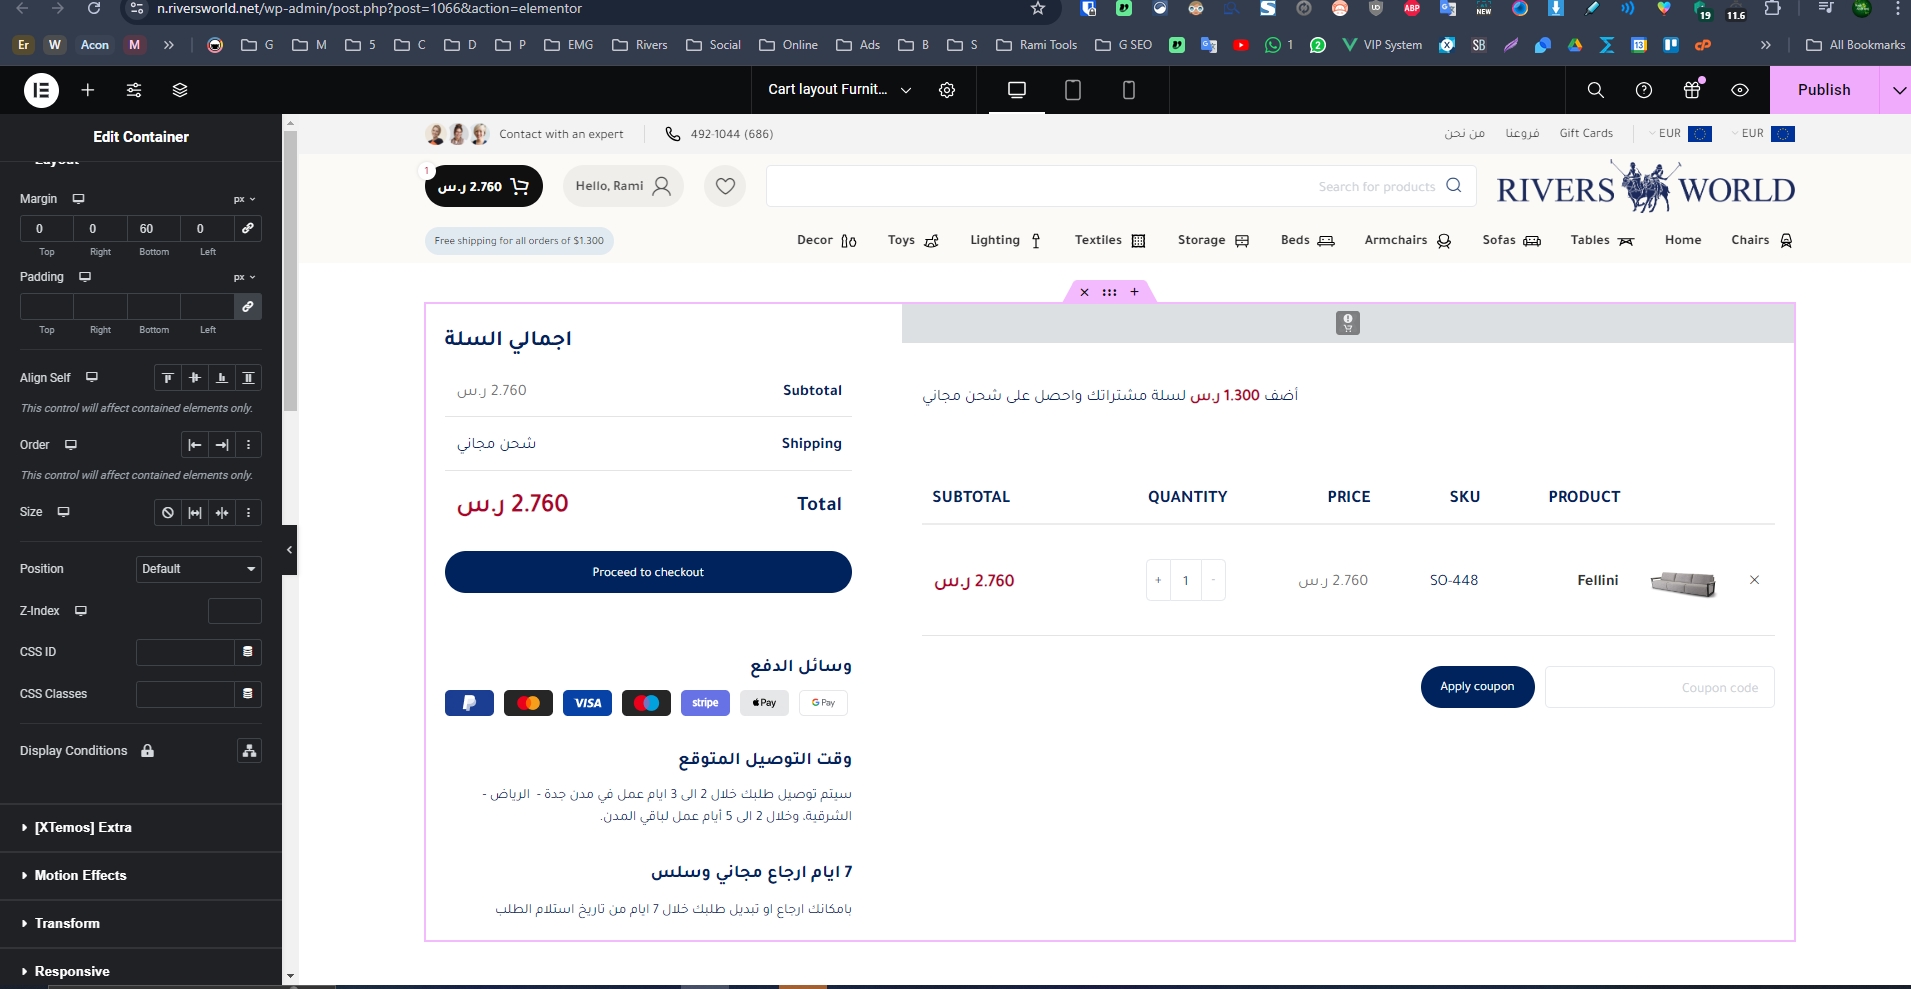Open the Fellini sofa thumbnail

pos(1683,583)
